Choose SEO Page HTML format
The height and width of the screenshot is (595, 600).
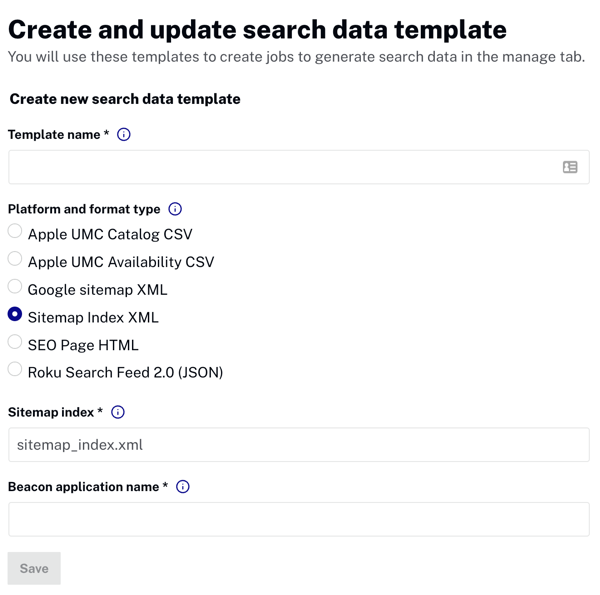coord(15,343)
